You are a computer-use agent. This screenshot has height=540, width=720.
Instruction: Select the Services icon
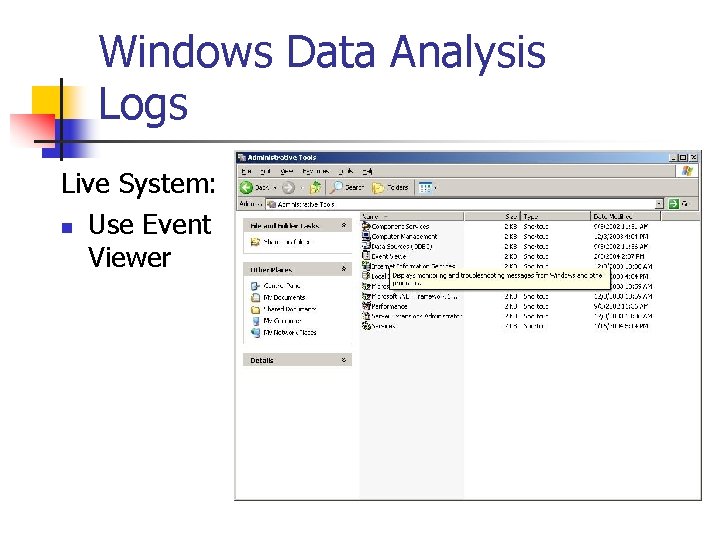tap(366, 326)
